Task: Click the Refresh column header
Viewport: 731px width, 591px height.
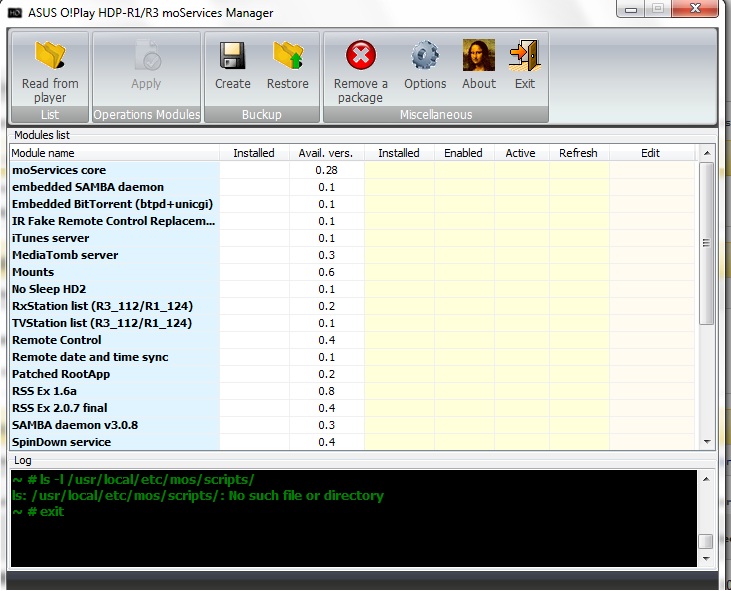Action: (x=578, y=153)
